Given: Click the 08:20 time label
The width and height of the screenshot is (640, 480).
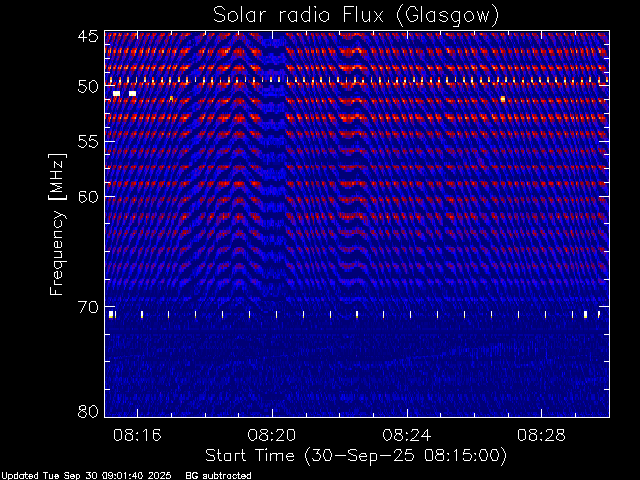Looking at the screenshot, I should click(272, 435).
